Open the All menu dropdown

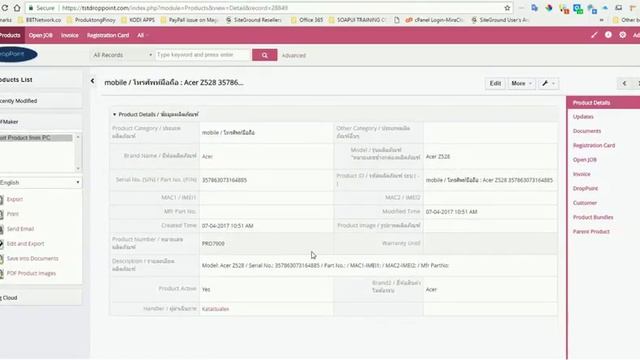pos(142,36)
